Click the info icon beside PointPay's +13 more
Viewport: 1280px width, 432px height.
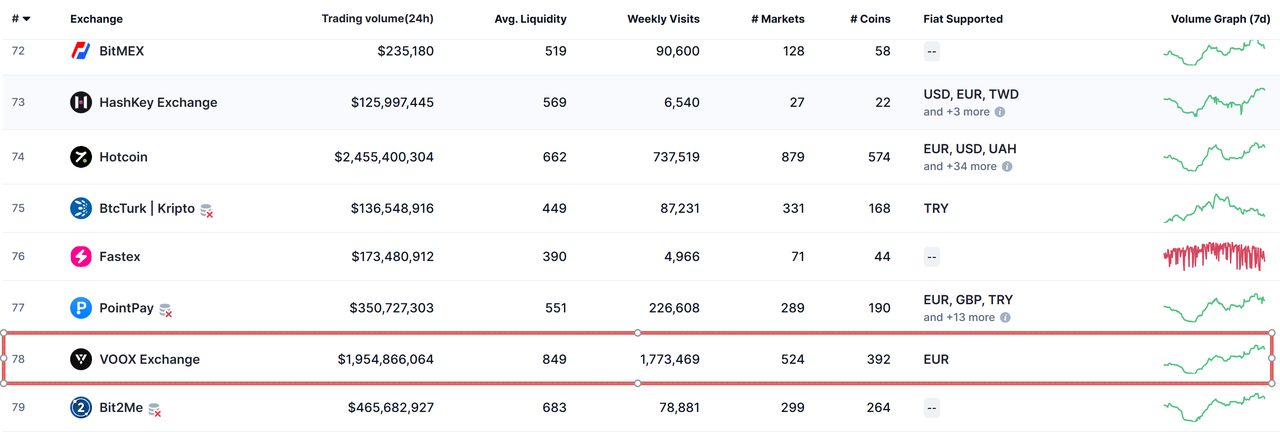[x=1005, y=317]
